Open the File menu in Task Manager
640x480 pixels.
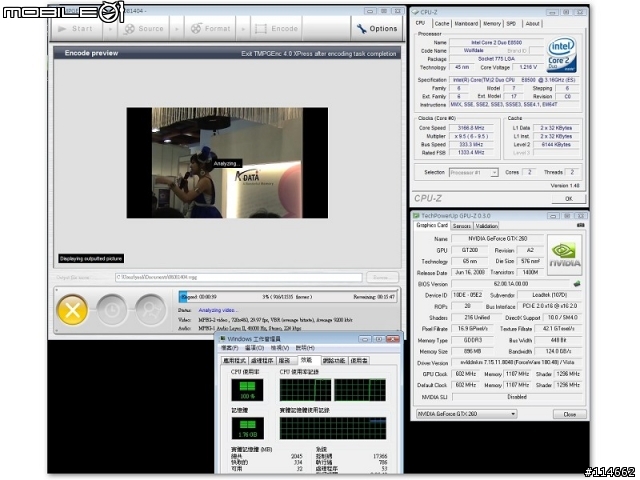[229, 348]
